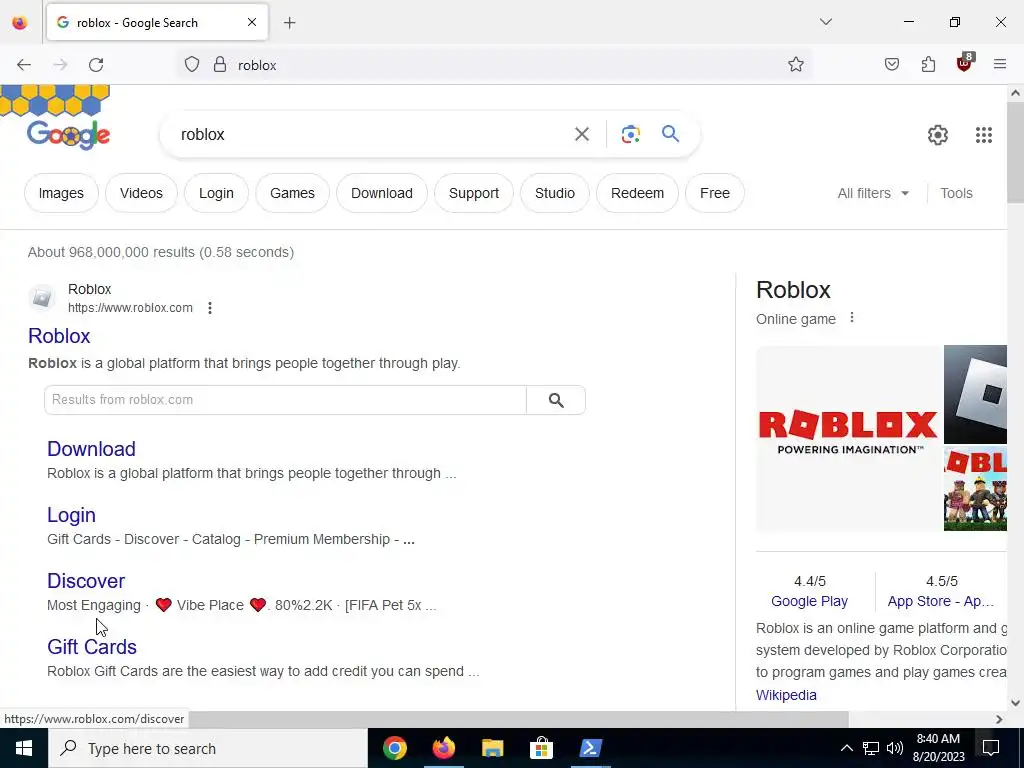Open the Windows notification center icon
Image resolution: width=1024 pixels, height=768 pixels.
(x=991, y=748)
